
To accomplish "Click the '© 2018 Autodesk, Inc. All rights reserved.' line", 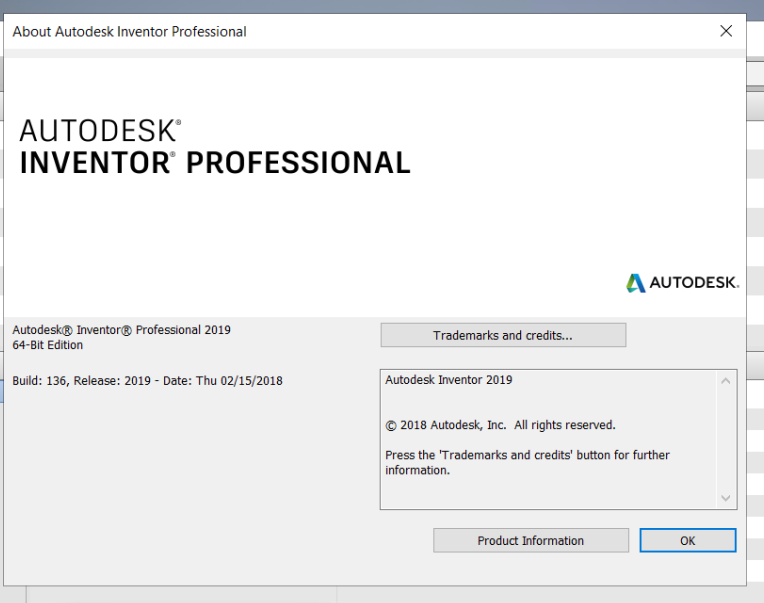I will pos(500,425).
